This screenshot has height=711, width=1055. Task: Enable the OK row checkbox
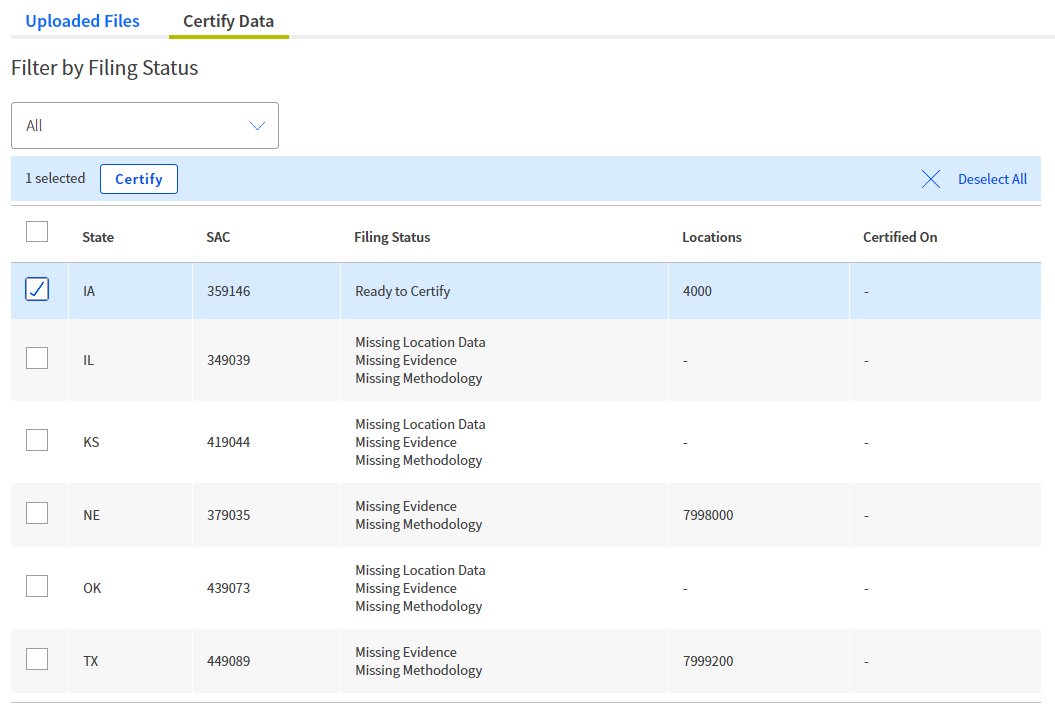pos(37,586)
